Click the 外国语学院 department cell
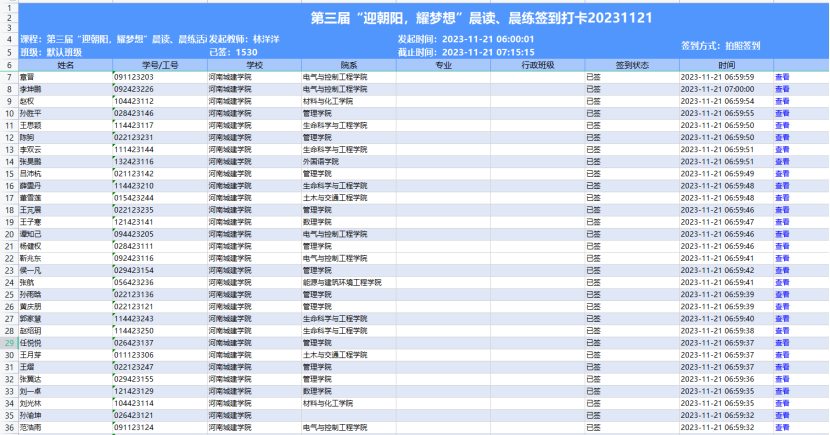This screenshot has height=435, width=830. tap(322, 161)
